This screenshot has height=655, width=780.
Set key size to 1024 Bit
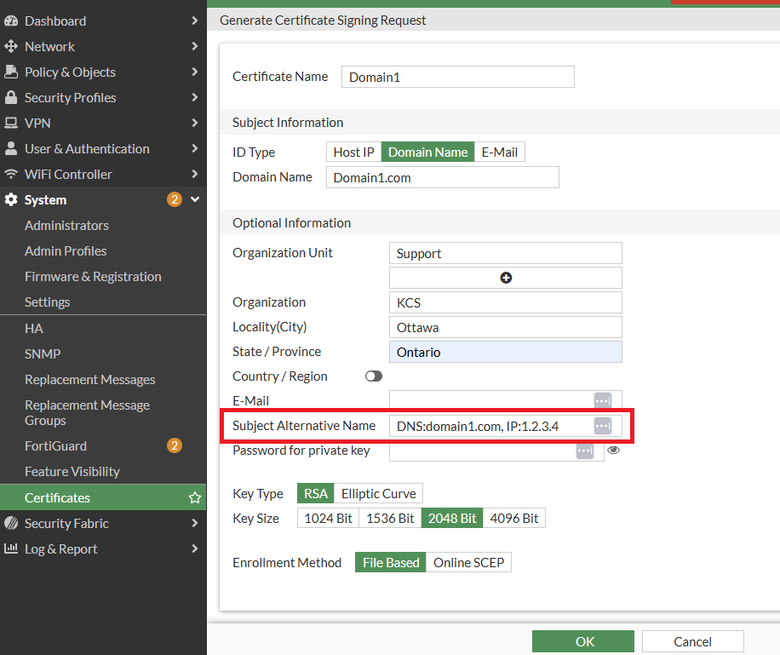pos(328,518)
